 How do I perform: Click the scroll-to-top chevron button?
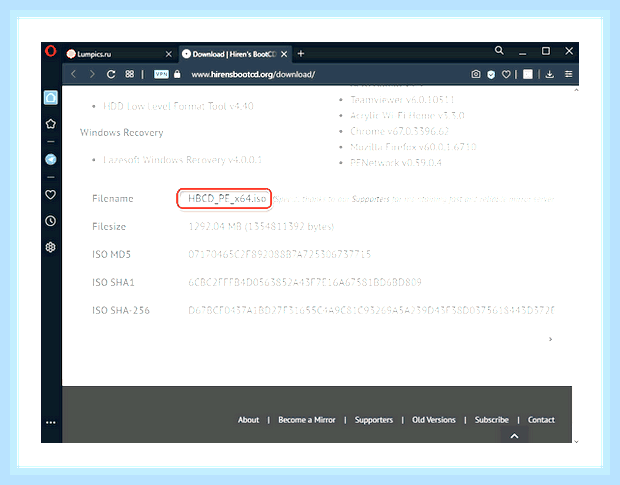click(514, 436)
